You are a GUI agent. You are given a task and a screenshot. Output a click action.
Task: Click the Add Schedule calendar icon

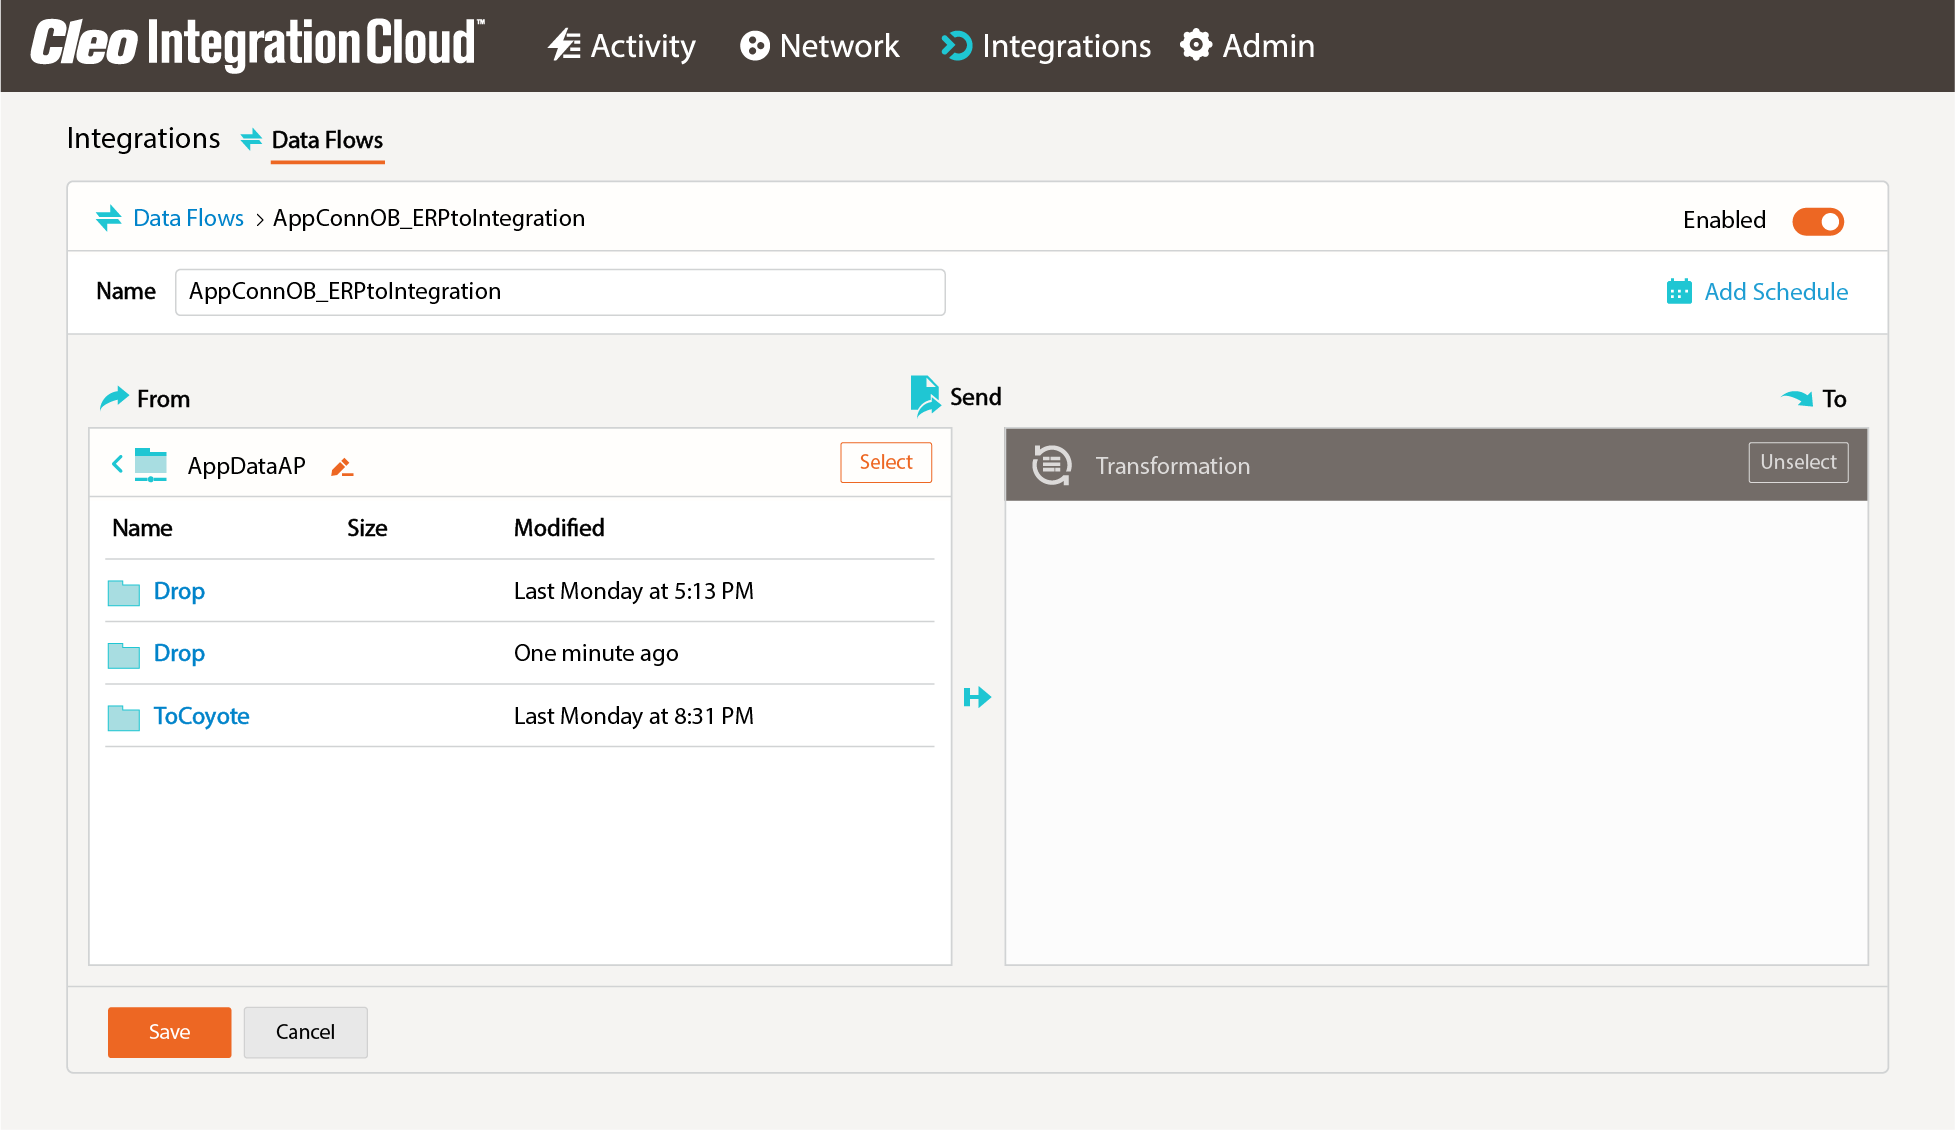(1680, 291)
